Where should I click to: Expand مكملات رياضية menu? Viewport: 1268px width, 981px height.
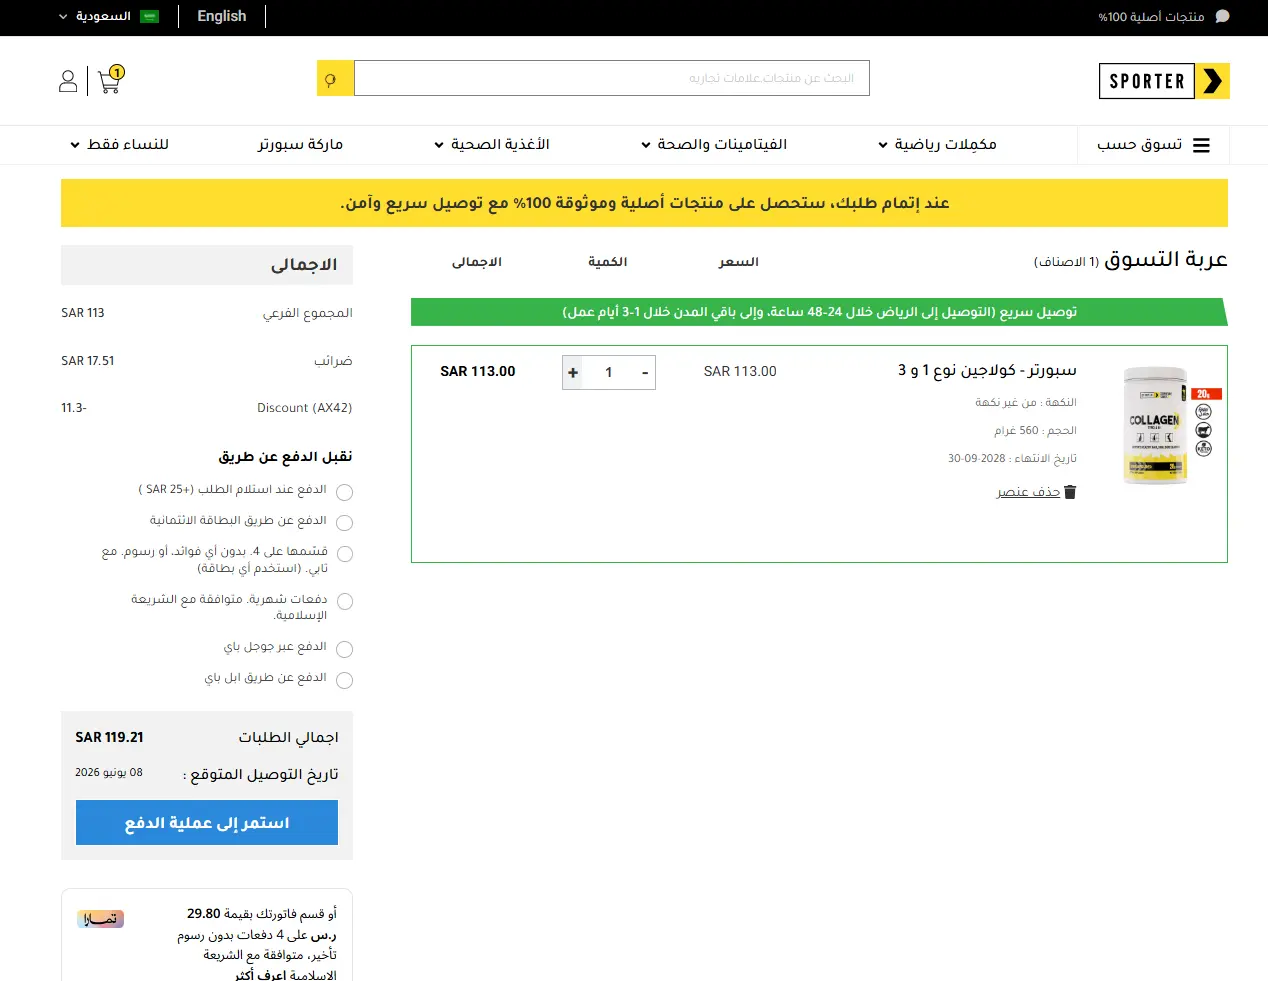coord(937,145)
